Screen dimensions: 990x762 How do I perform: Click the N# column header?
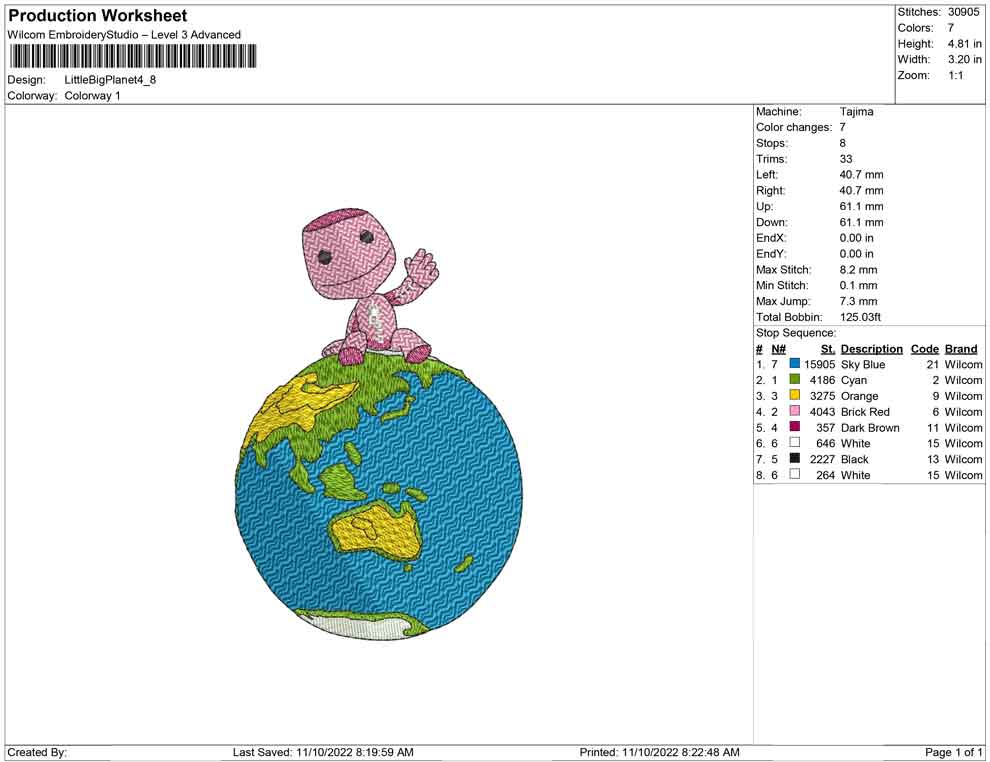[x=778, y=349]
